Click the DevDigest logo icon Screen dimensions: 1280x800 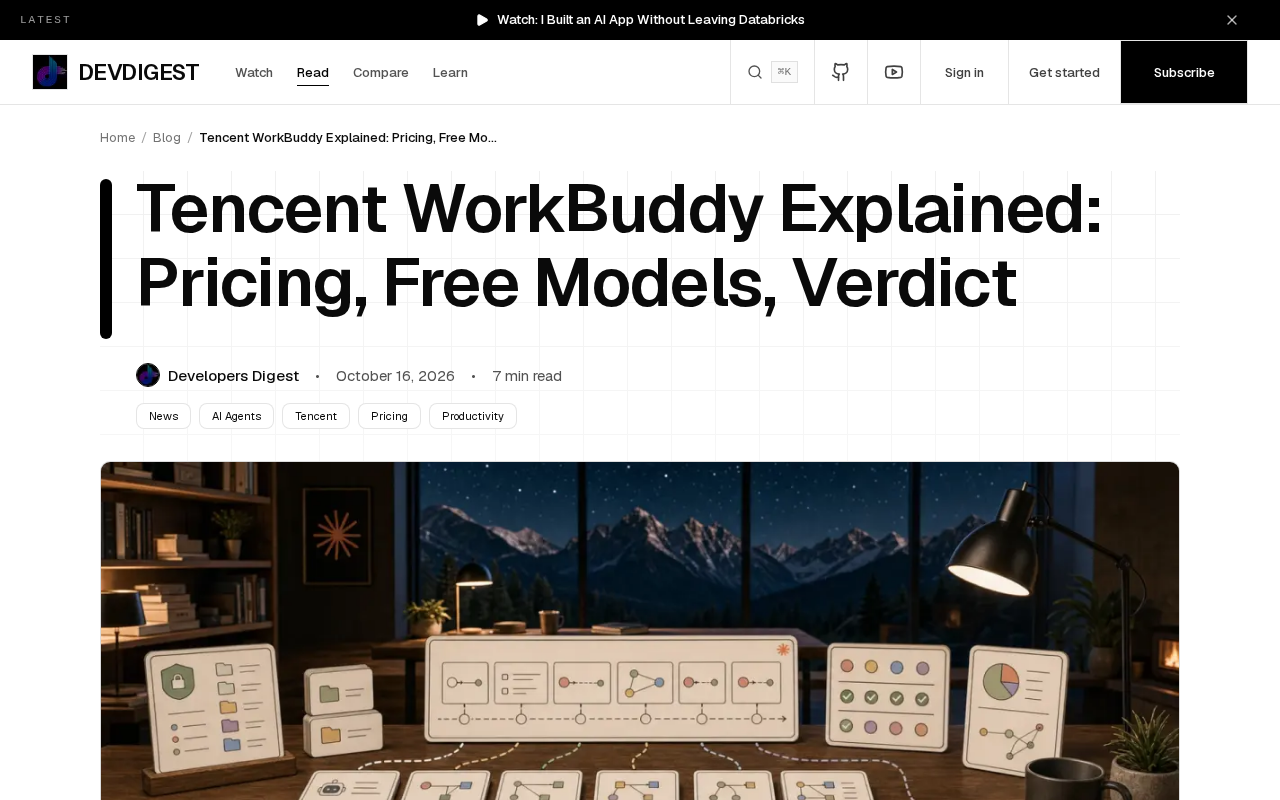click(x=50, y=72)
